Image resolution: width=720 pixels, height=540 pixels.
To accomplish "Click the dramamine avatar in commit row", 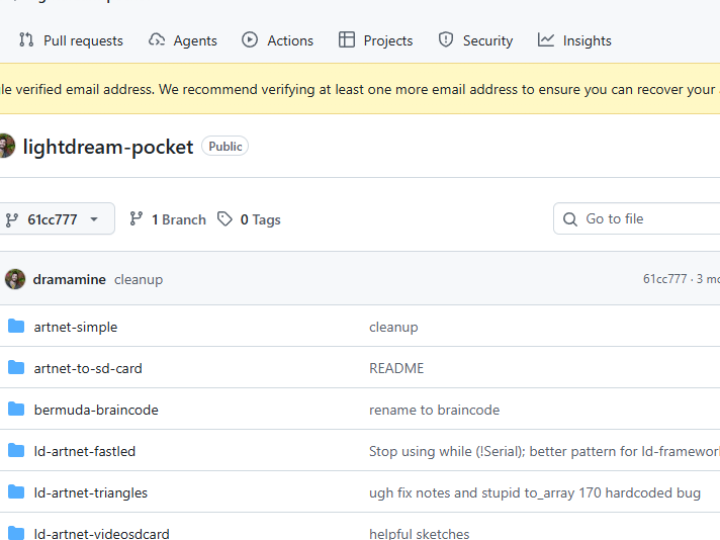I will click(14, 279).
